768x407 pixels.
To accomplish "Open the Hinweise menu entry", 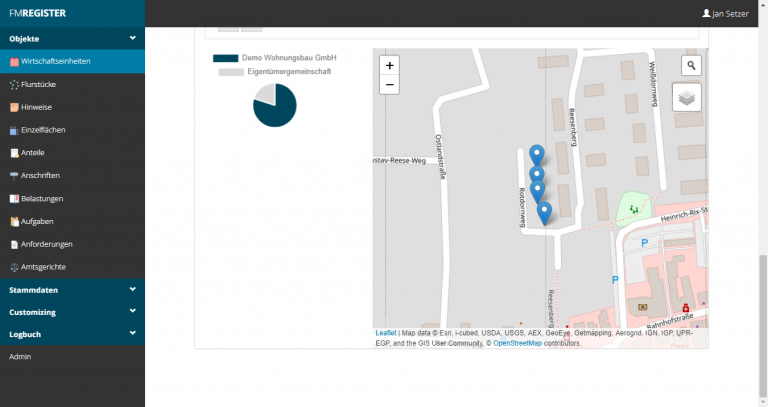I will pos(72,107).
